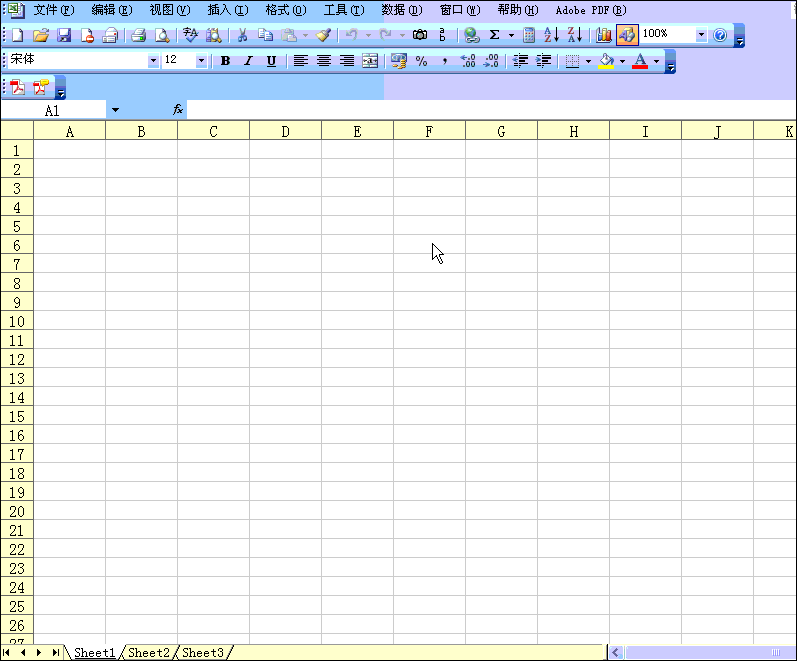Copy selection with the copy icon

pos(265,35)
